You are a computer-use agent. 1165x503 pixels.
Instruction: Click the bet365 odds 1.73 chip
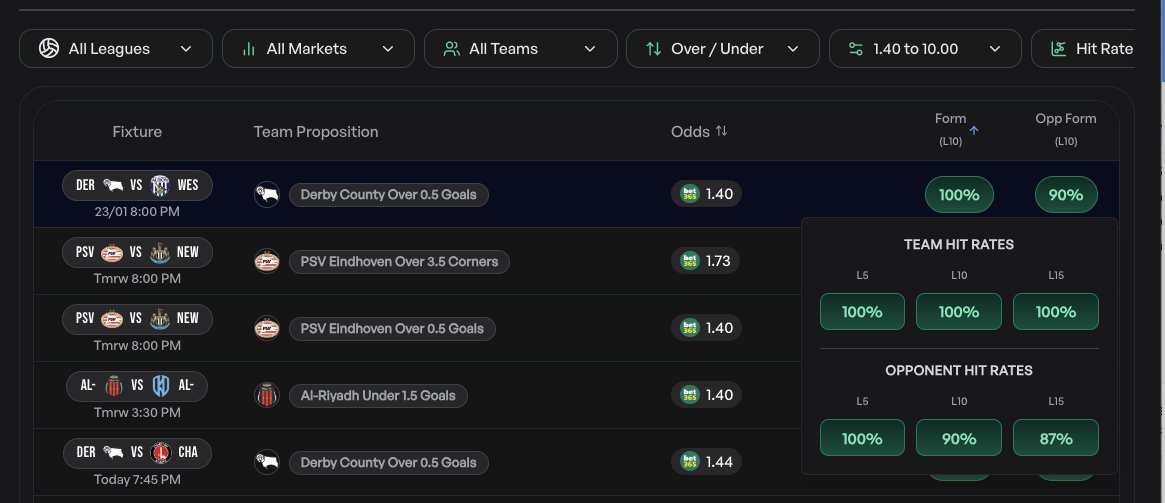(x=706, y=261)
